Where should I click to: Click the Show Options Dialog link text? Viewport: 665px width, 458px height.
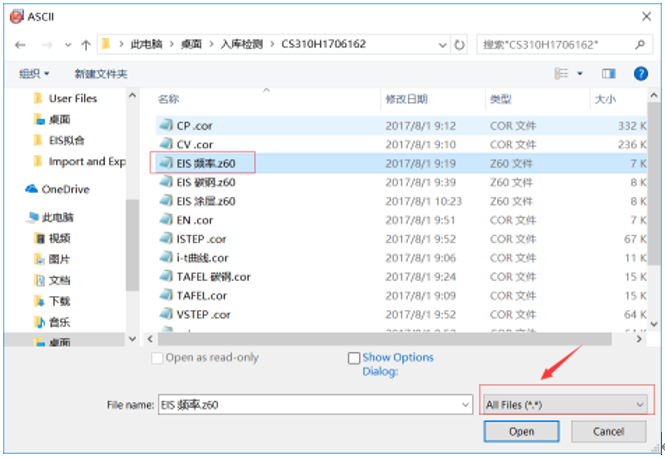click(398, 364)
